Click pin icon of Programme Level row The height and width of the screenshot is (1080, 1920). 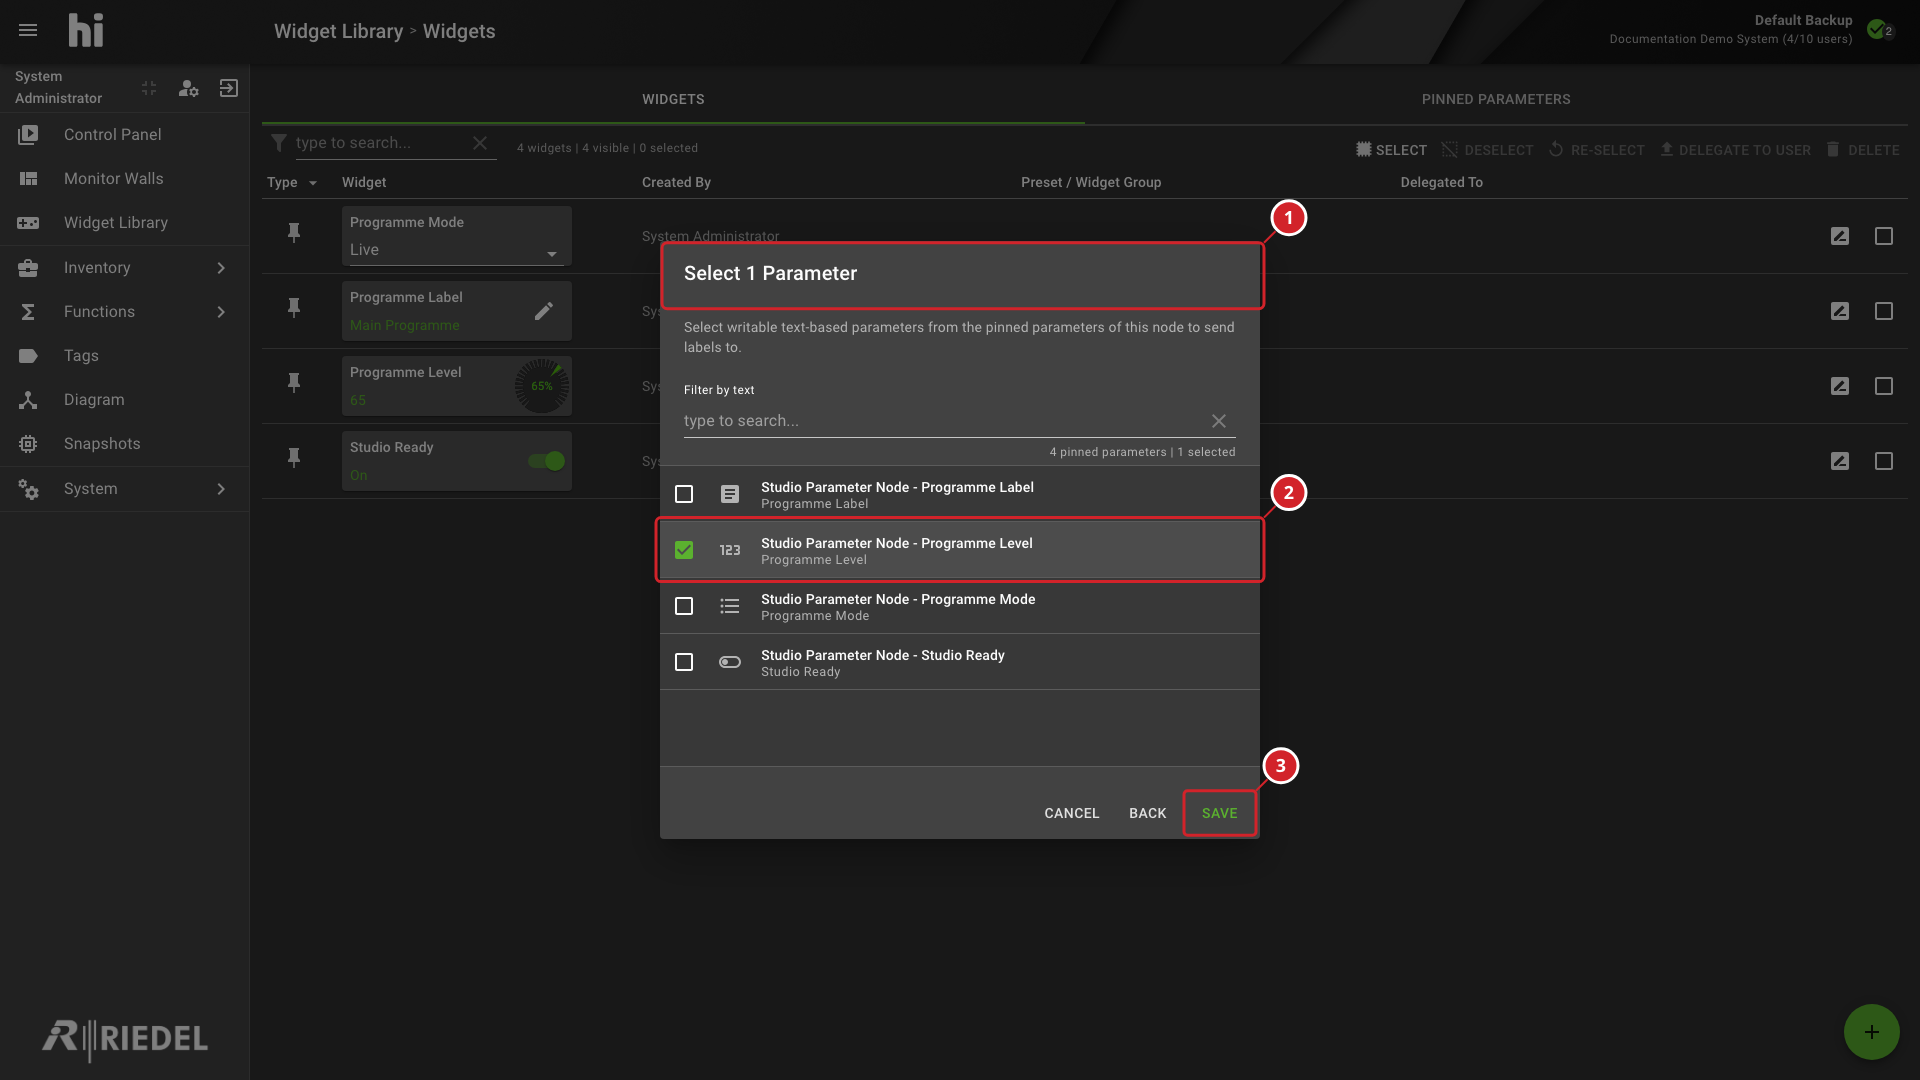point(294,383)
